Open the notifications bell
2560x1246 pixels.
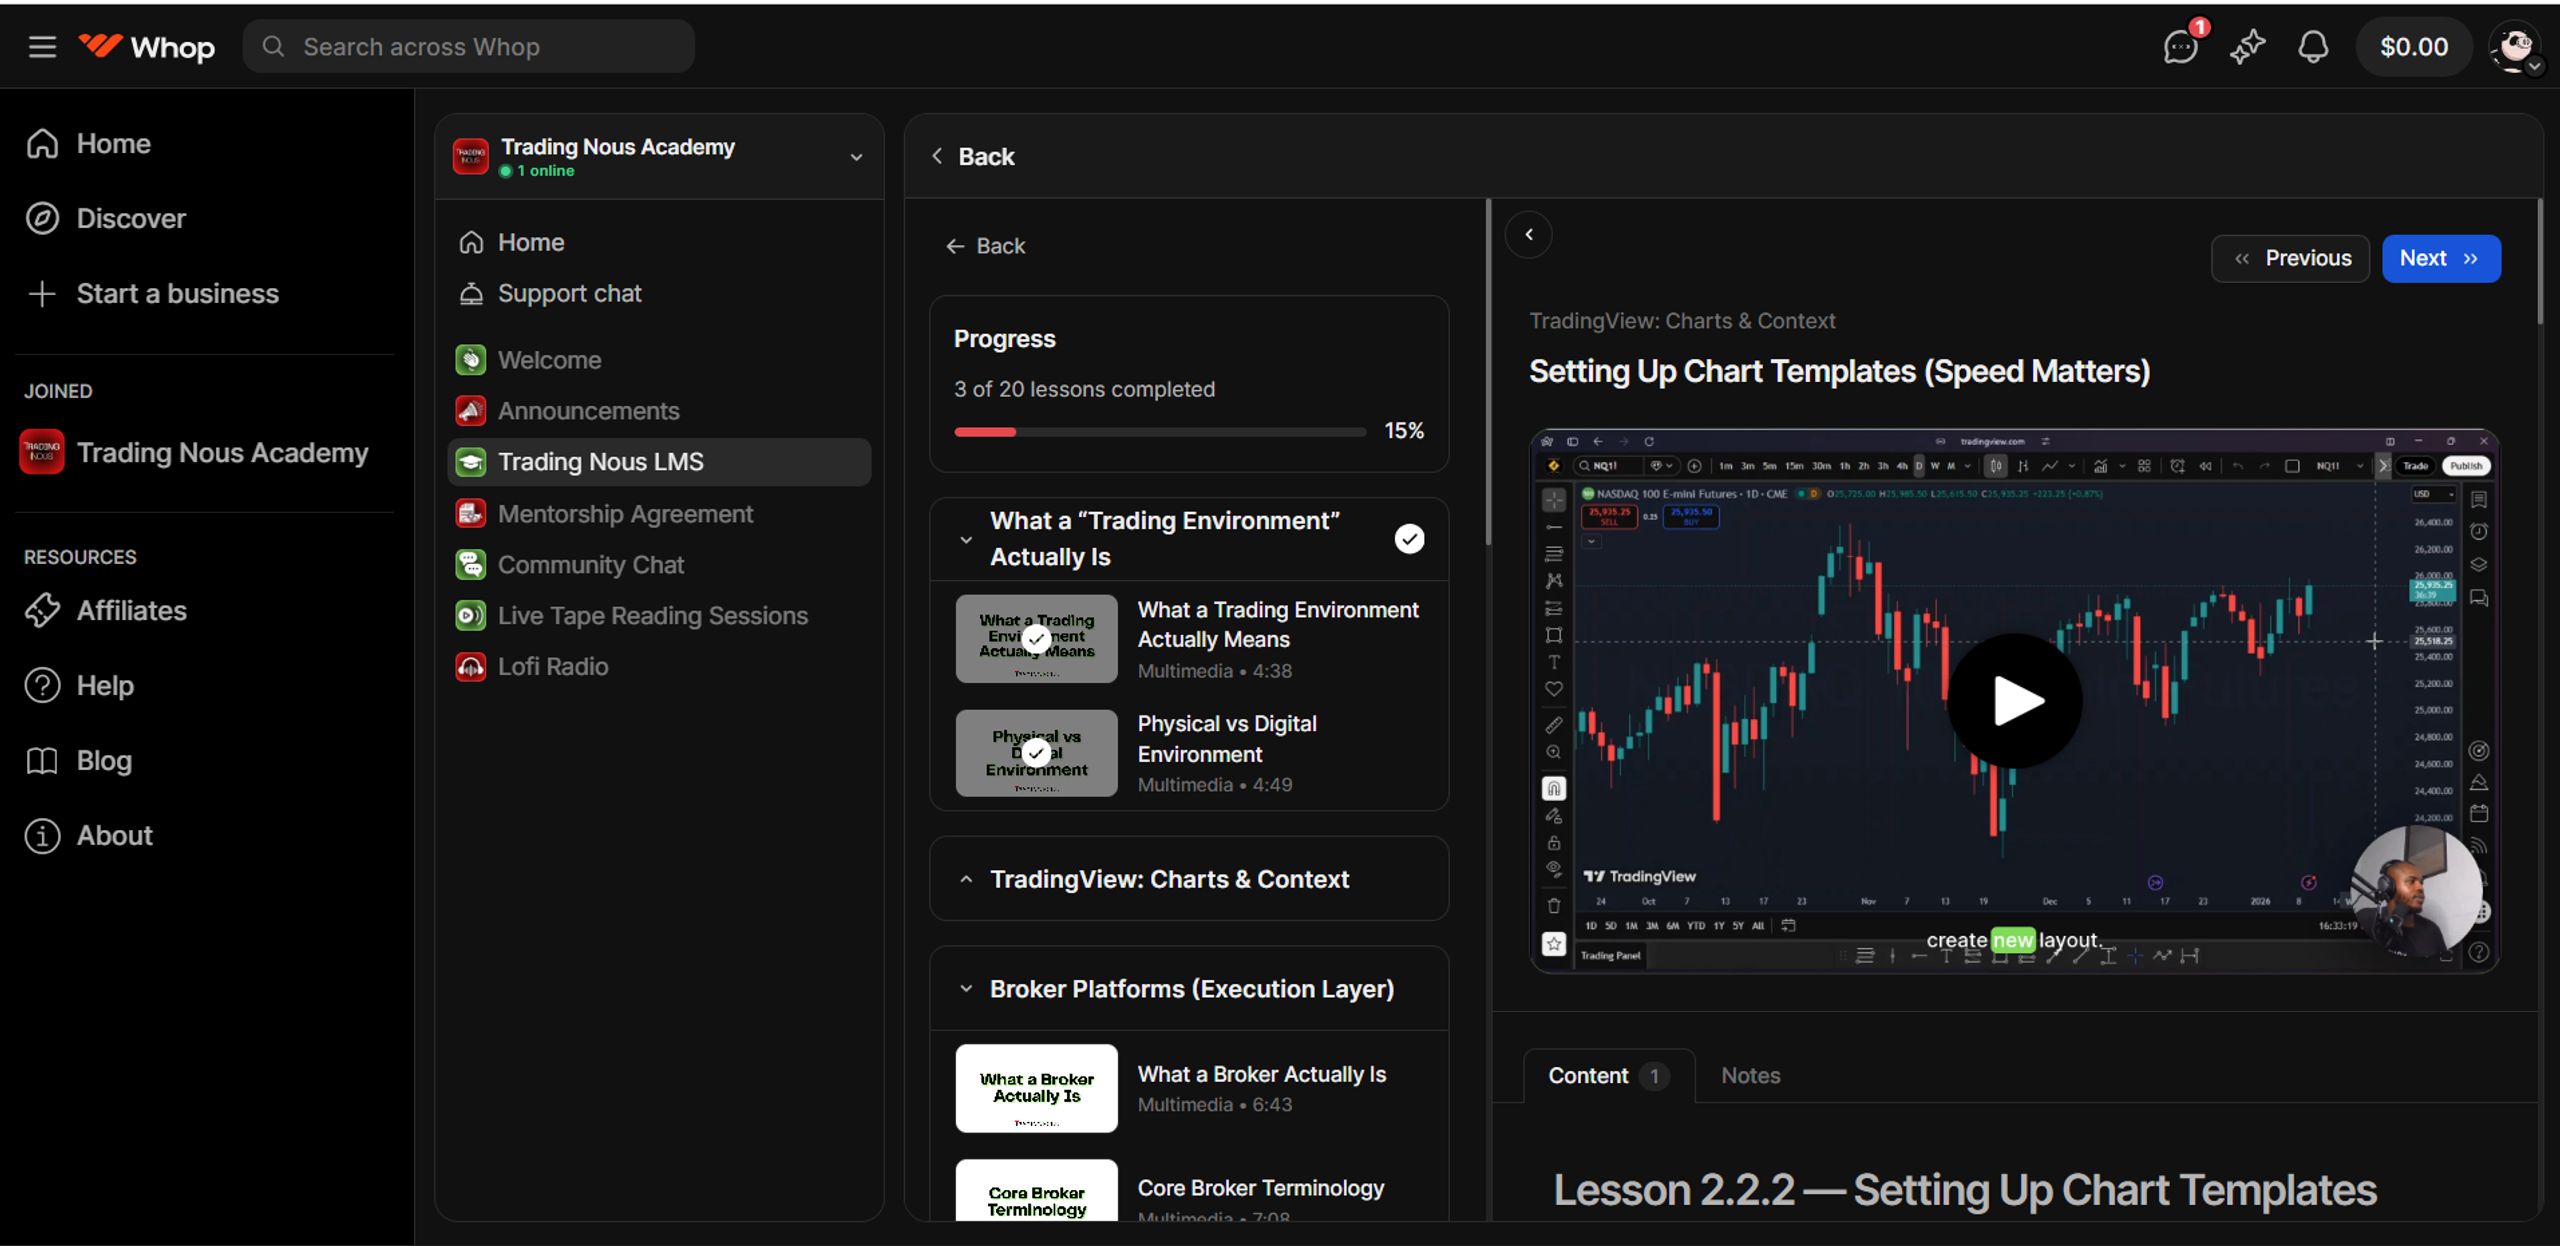point(2313,47)
